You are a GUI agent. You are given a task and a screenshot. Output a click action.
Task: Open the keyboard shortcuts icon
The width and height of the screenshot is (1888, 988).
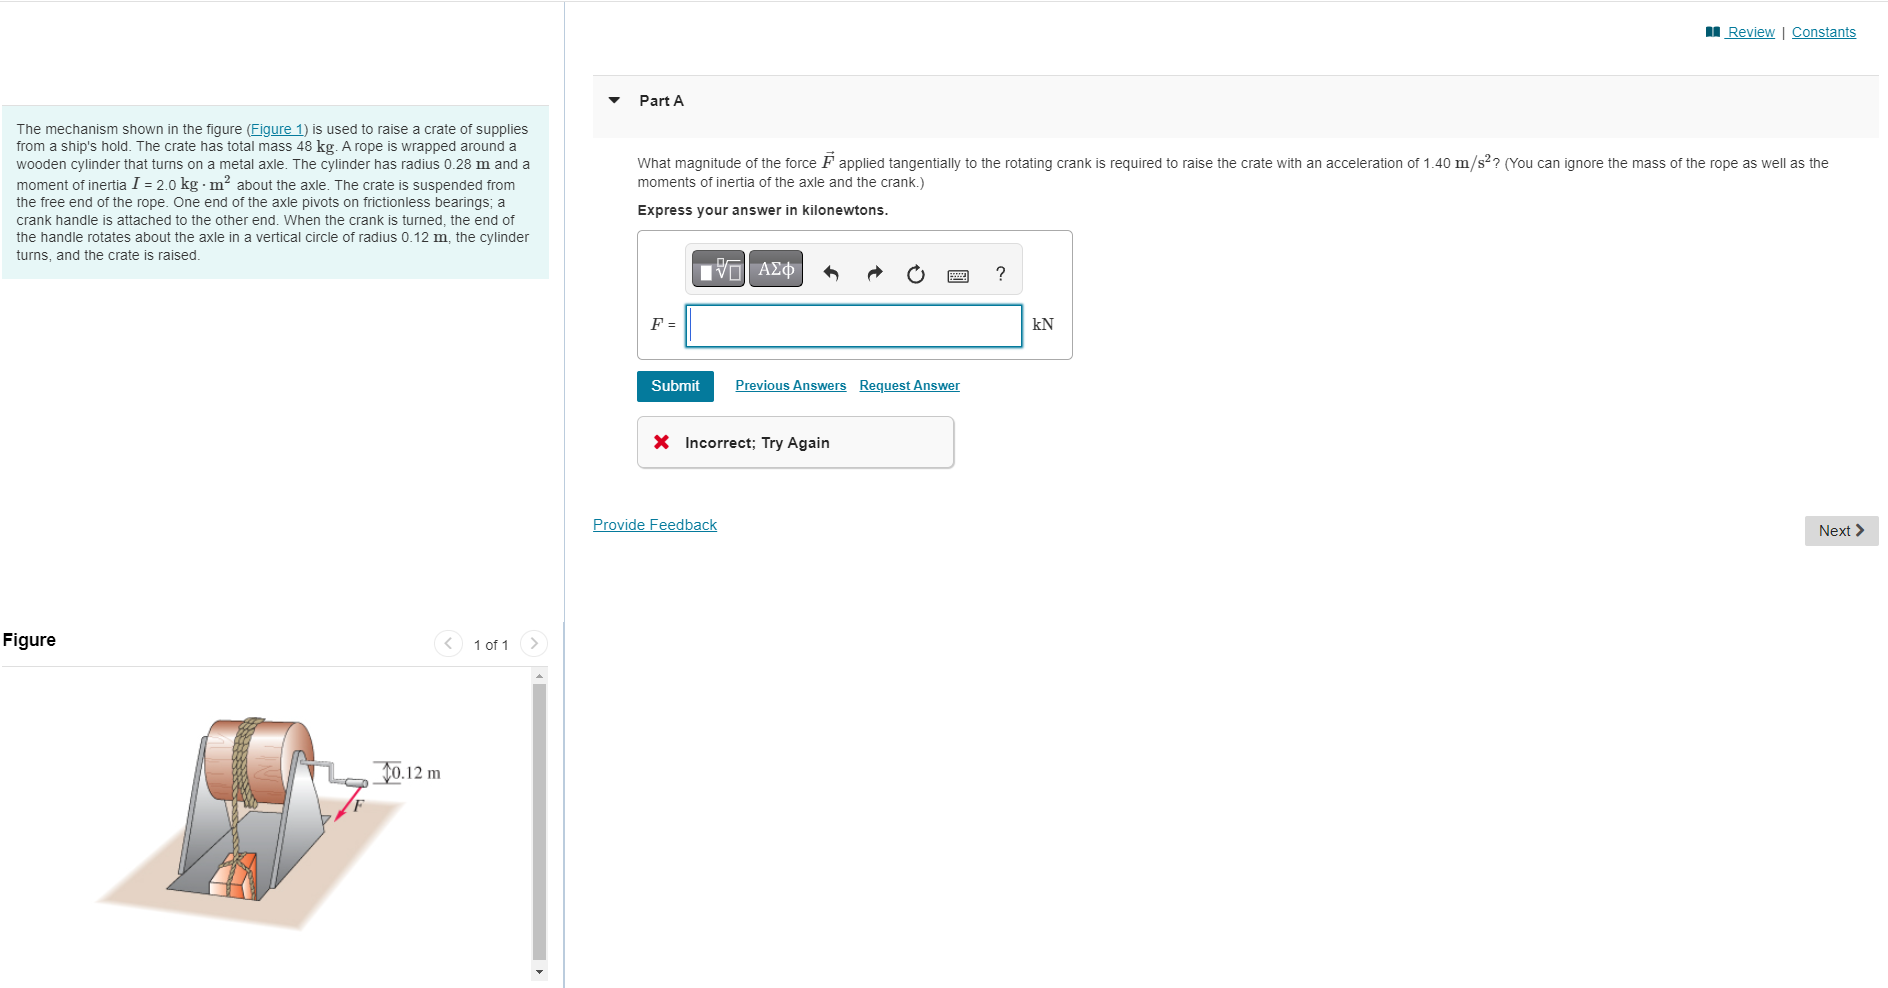pos(958,276)
